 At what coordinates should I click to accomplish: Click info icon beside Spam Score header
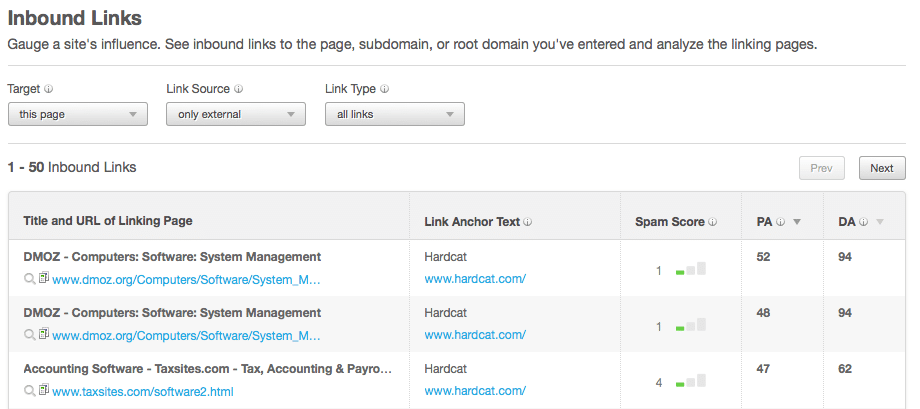click(x=713, y=222)
